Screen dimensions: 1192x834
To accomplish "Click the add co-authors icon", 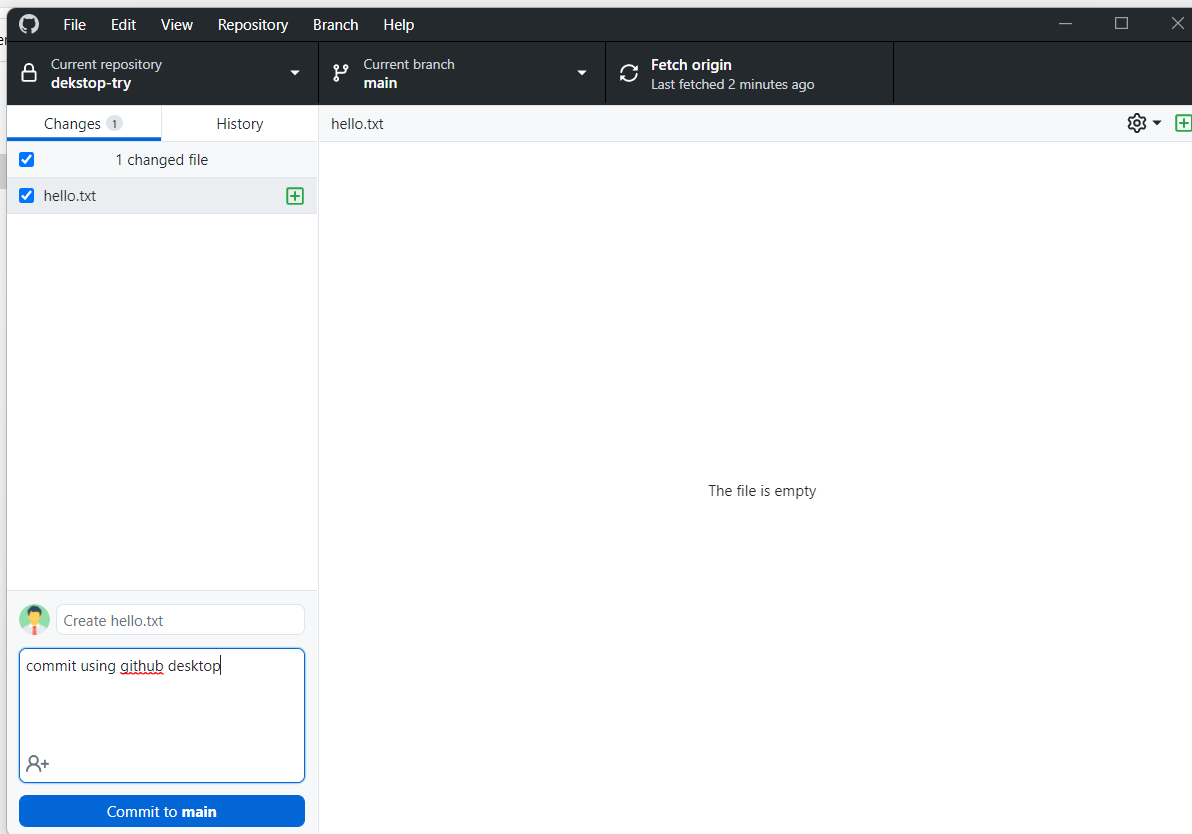I will [x=37, y=763].
